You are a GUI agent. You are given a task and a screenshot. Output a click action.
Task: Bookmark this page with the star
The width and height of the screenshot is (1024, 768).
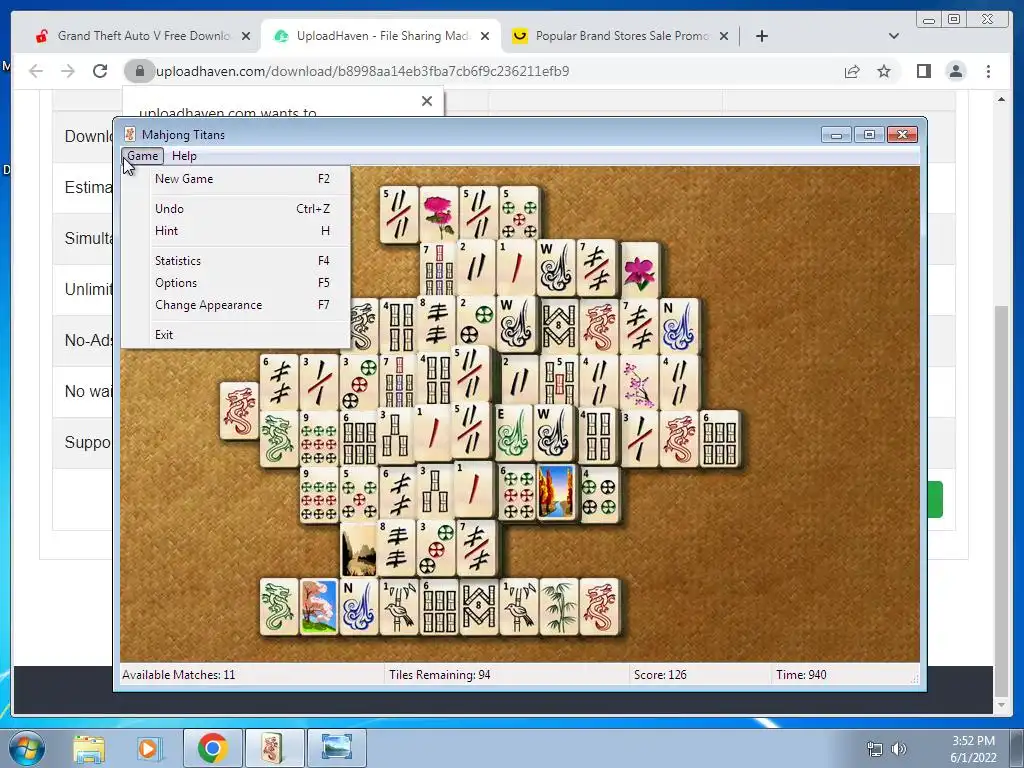[884, 71]
